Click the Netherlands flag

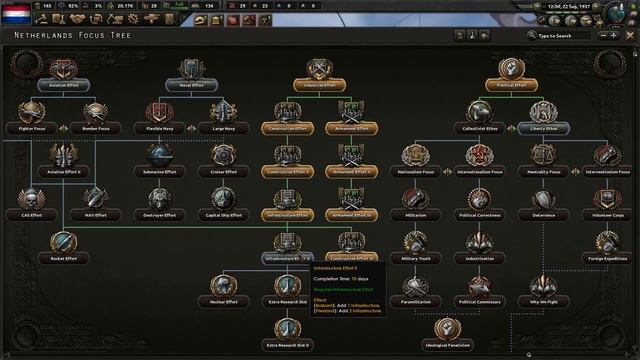point(16,13)
